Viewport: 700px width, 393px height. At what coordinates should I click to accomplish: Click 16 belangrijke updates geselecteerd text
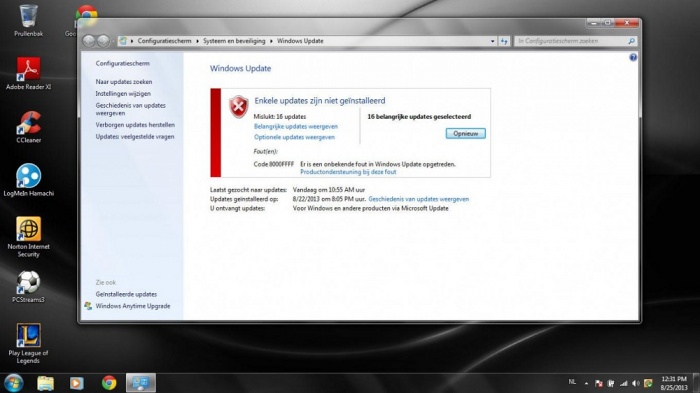click(x=419, y=117)
